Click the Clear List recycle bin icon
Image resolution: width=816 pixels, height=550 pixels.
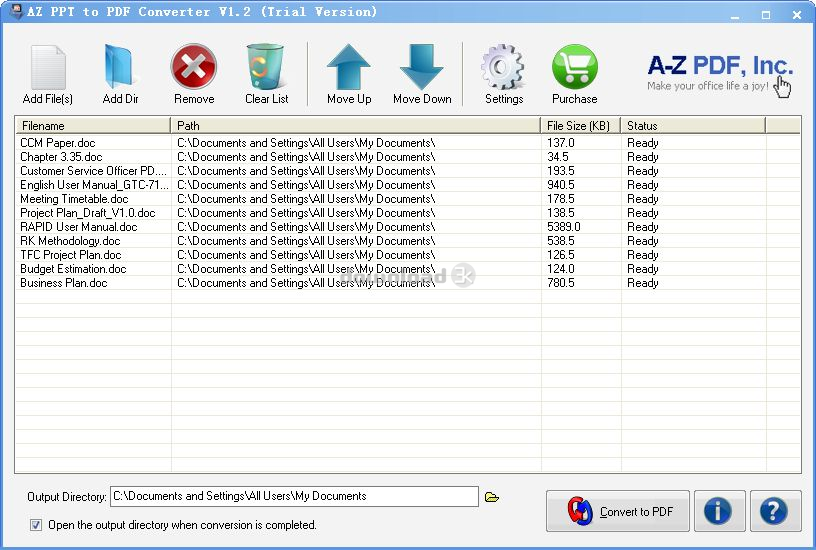tap(266, 67)
